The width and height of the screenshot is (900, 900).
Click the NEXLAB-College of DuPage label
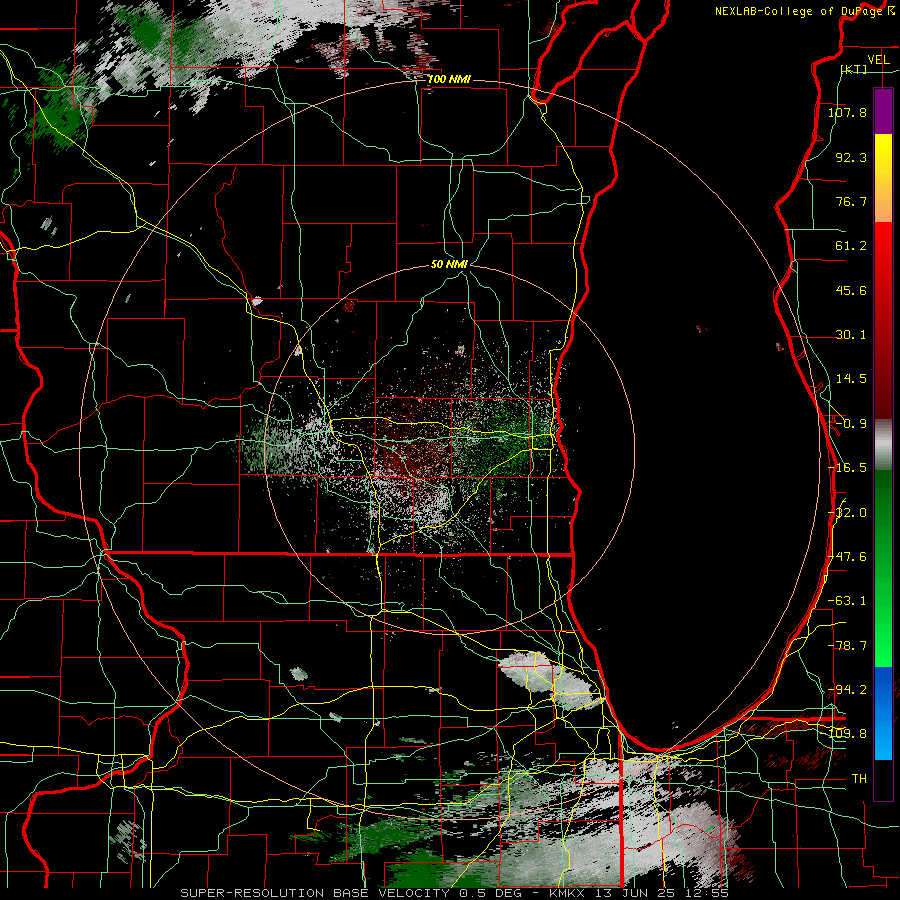tap(800, 11)
